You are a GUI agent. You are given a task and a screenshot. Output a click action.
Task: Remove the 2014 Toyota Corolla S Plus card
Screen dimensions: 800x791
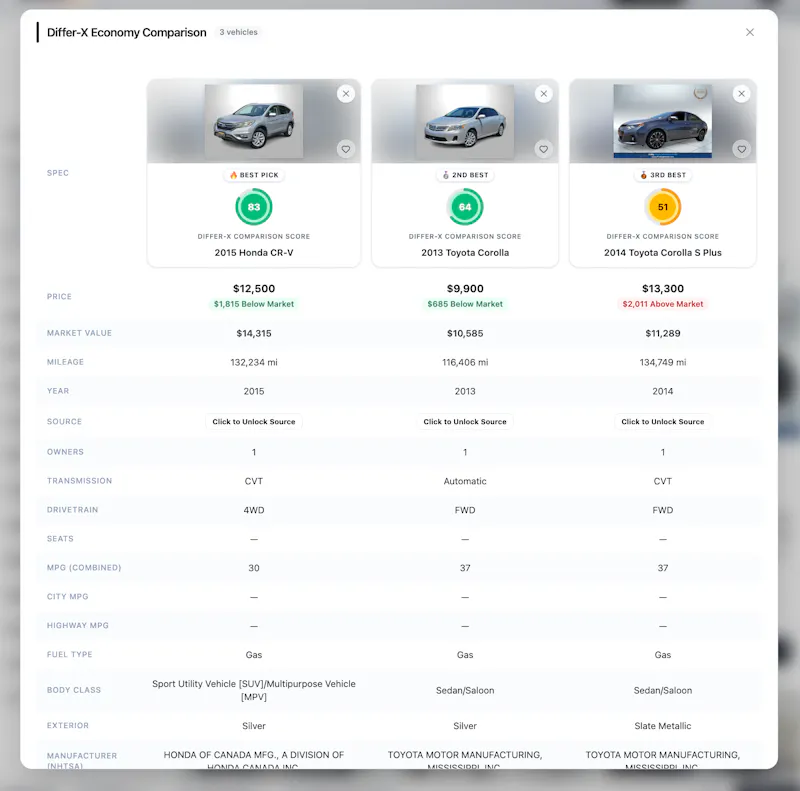pos(741,94)
